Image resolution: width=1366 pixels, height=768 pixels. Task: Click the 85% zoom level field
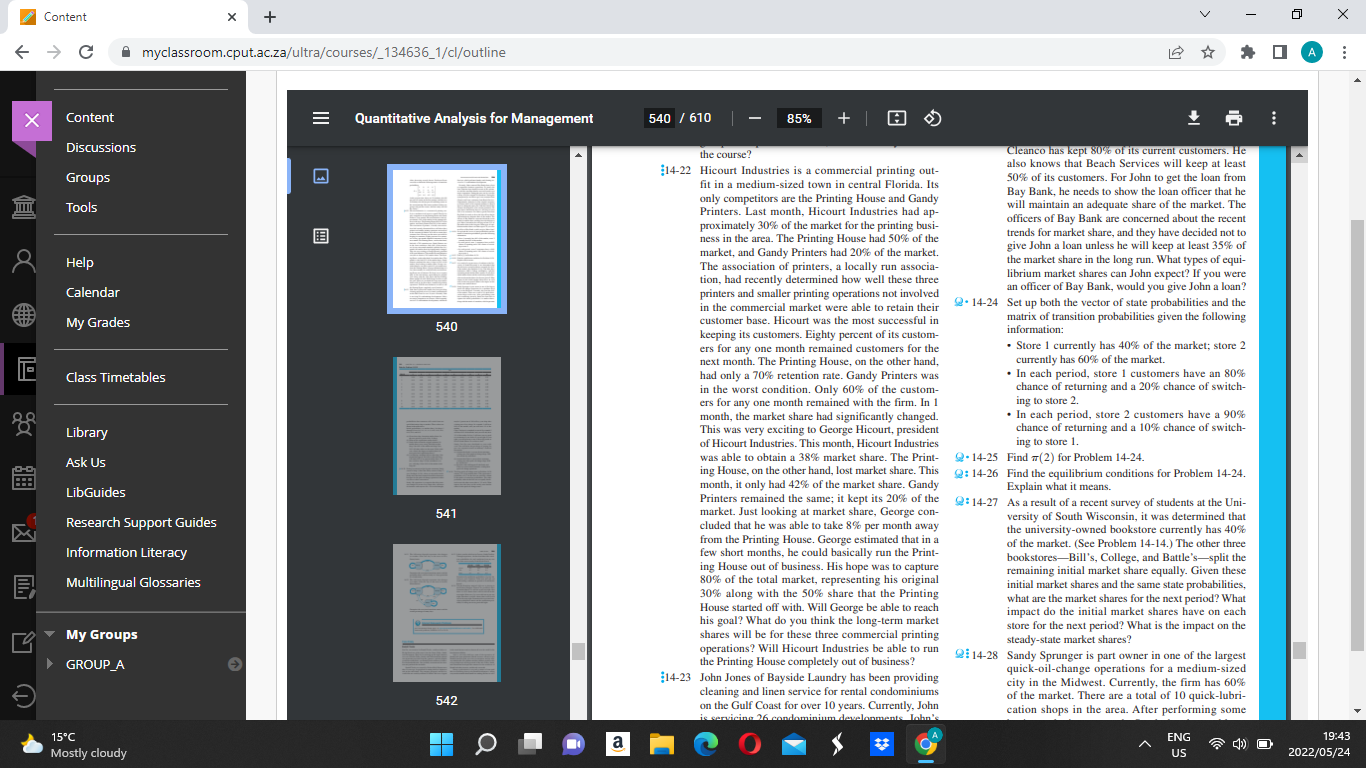[x=799, y=118]
